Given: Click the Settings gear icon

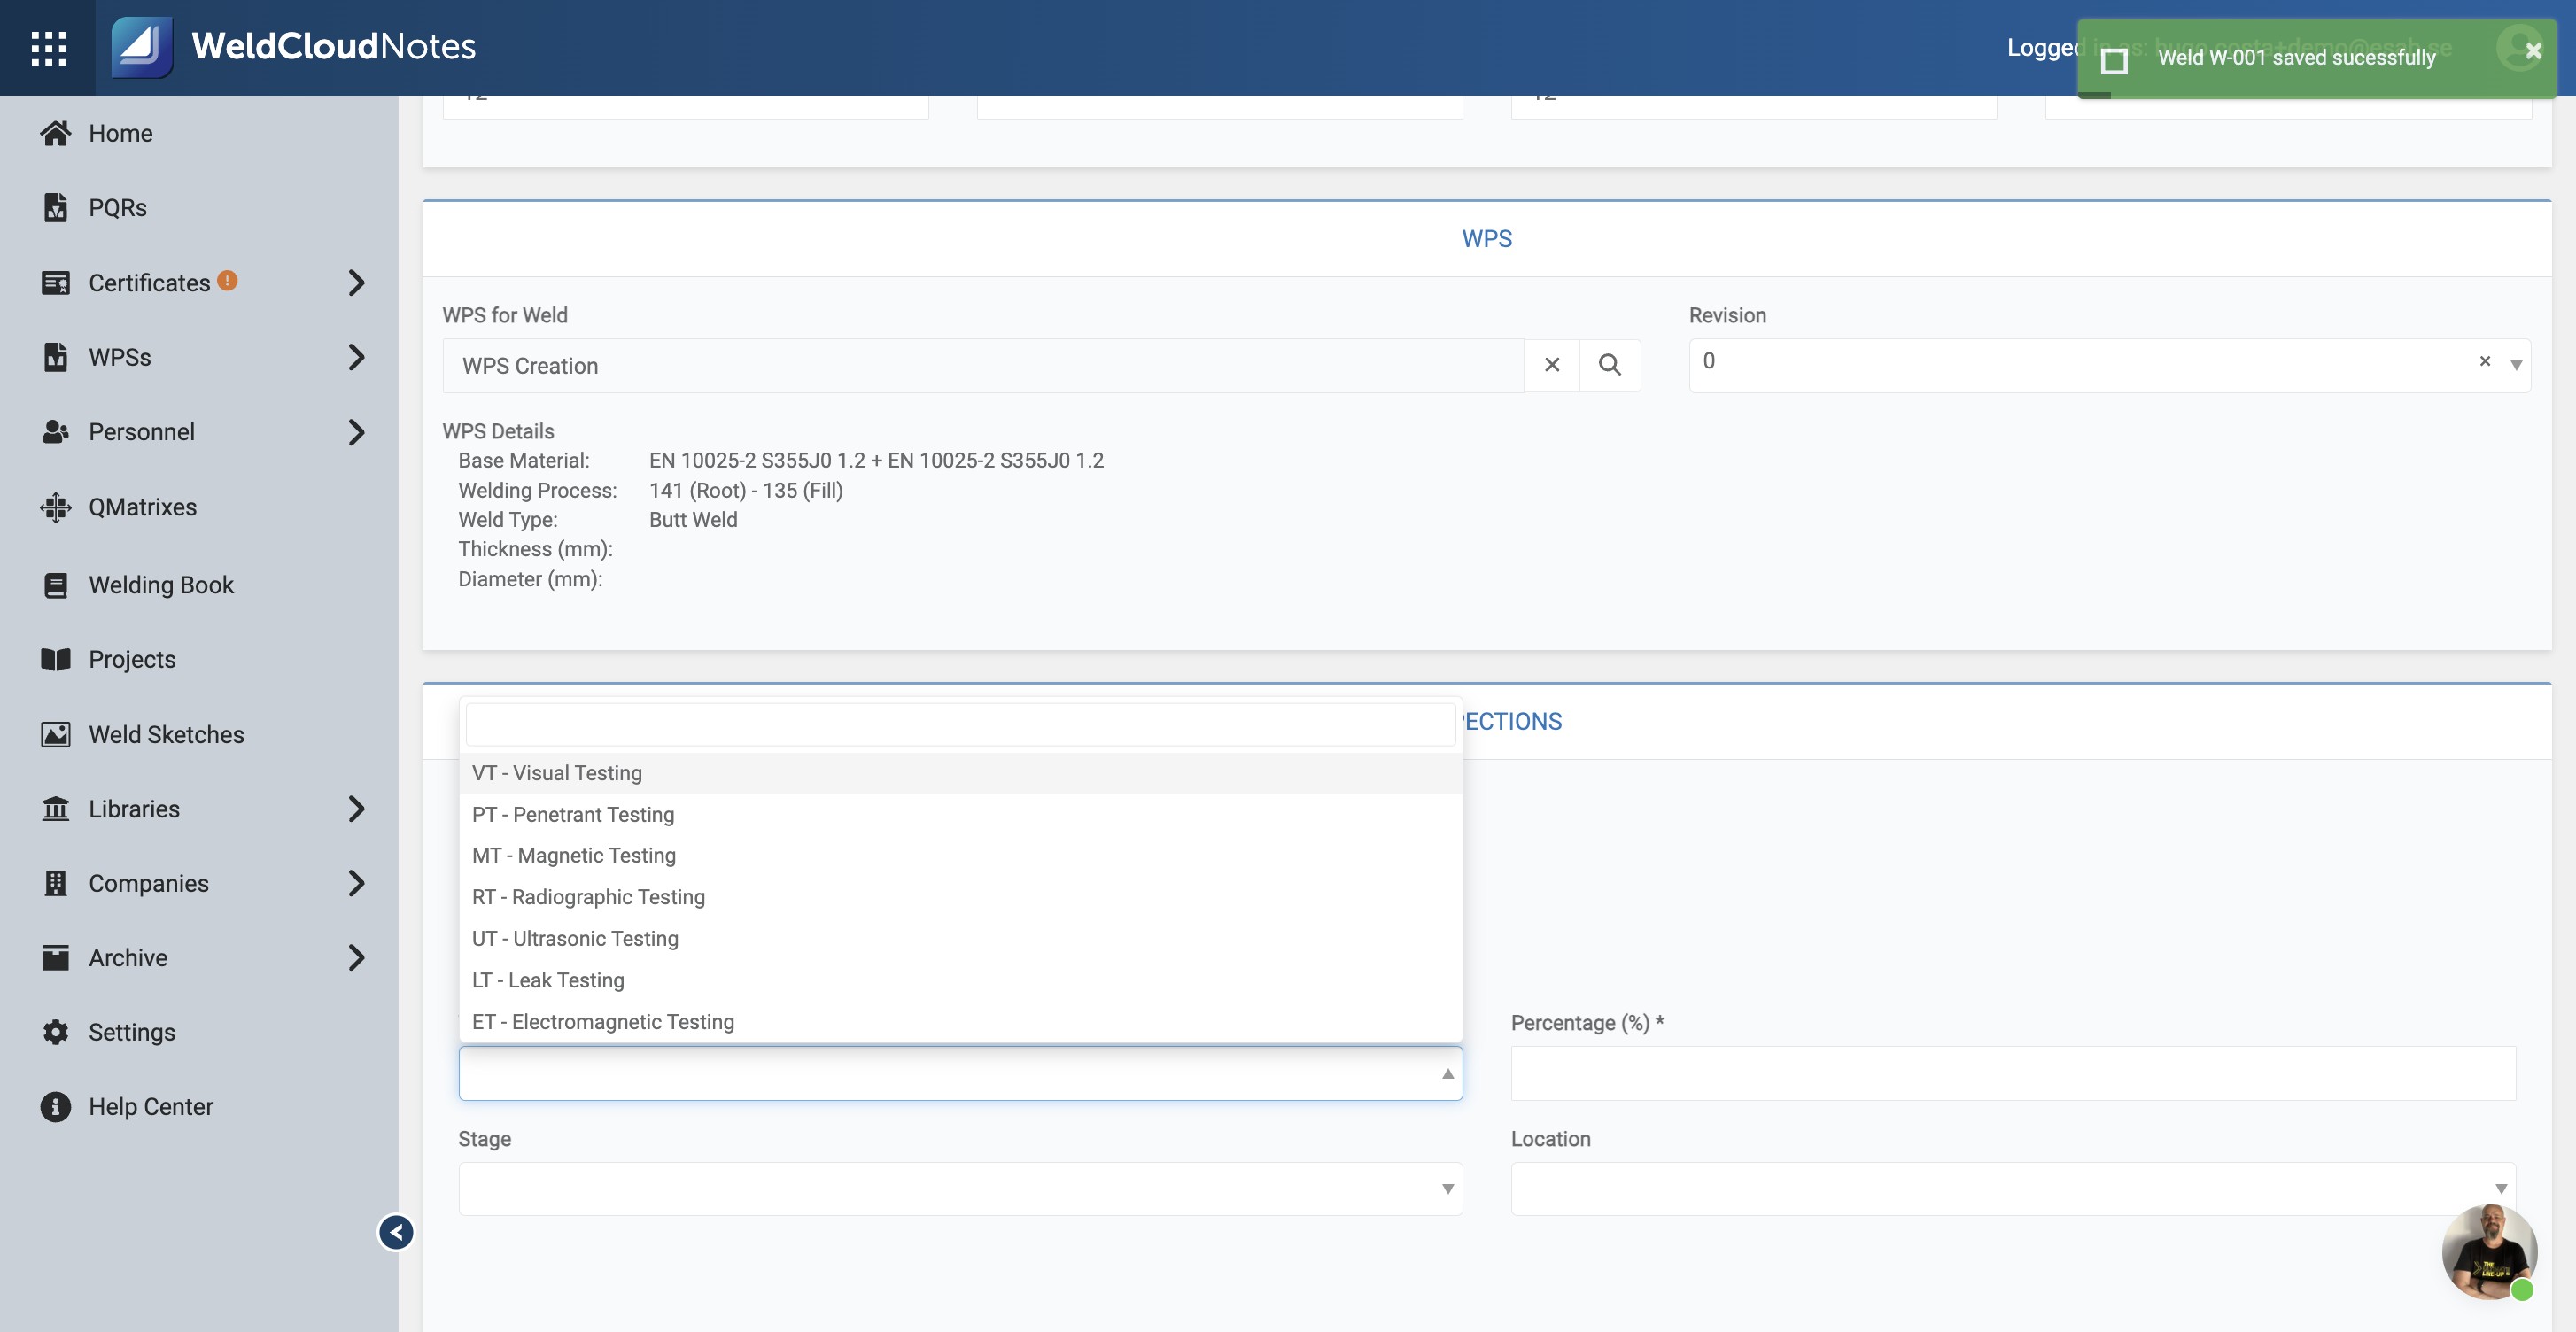Looking at the screenshot, I should 56,1032.
